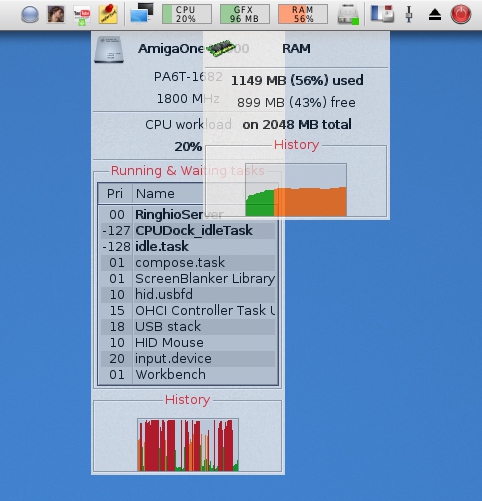
Task: Select the hid.usbfd row
Action: pyautogui.click(x=188, y=295)
